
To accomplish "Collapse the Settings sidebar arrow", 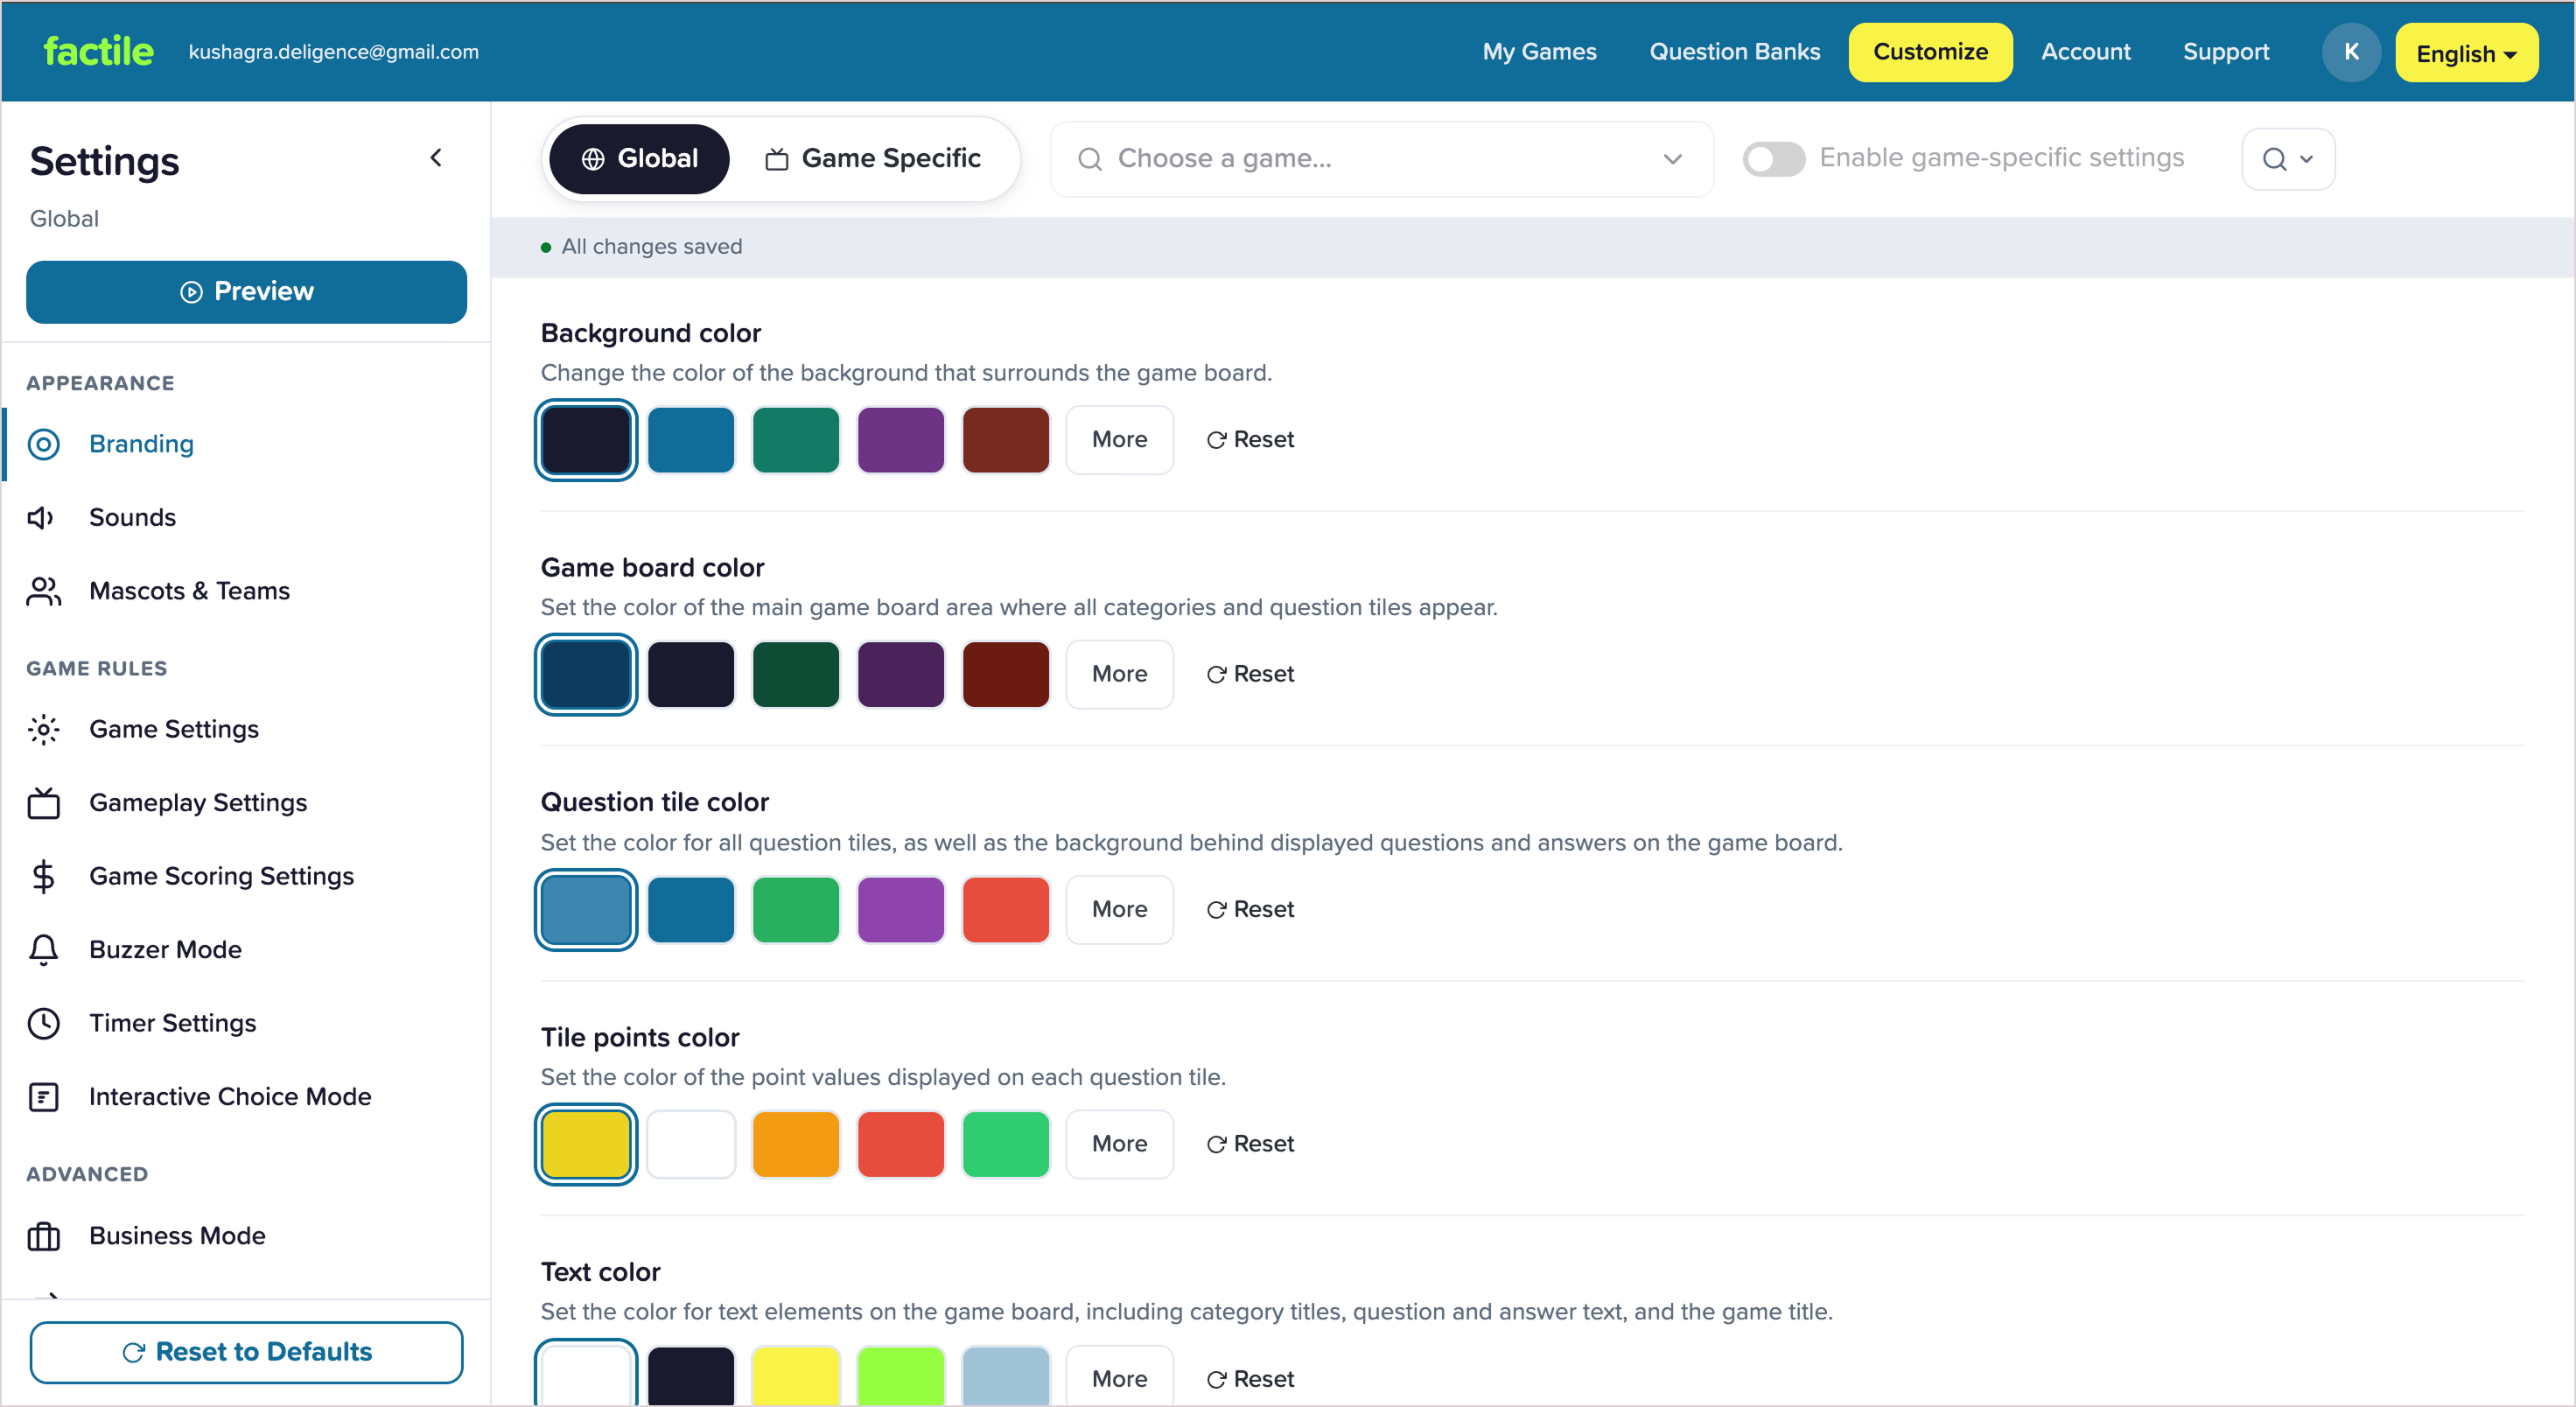I will click(x=436, y=158).
